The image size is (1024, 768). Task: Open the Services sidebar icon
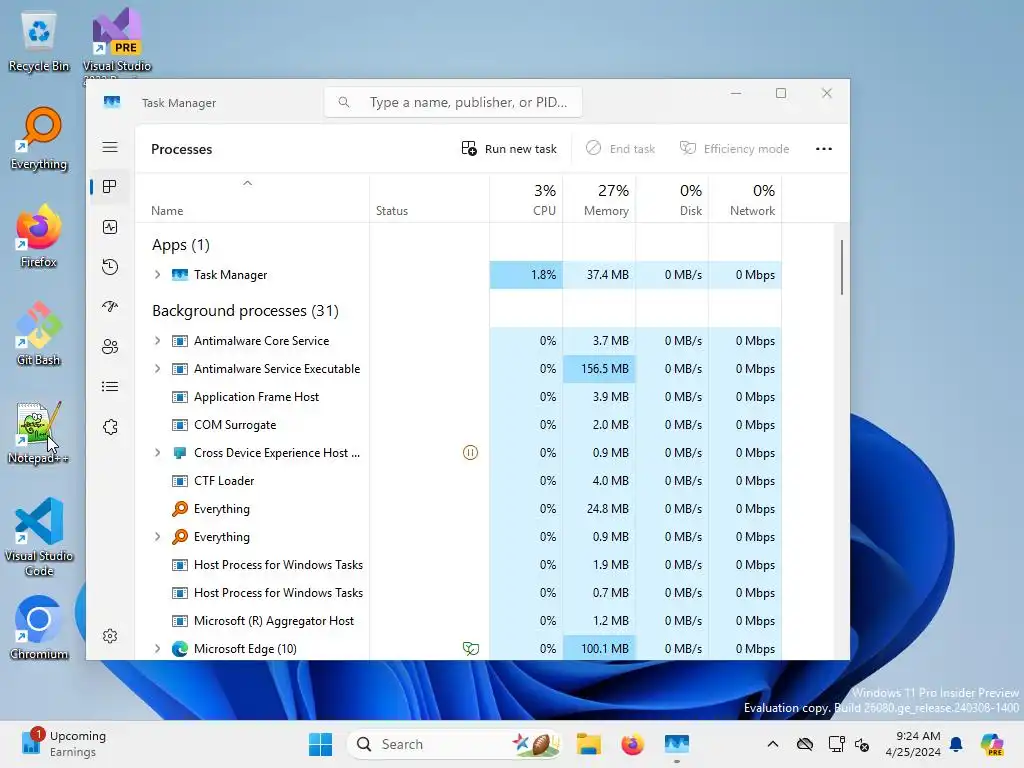(x=110, y=426)
